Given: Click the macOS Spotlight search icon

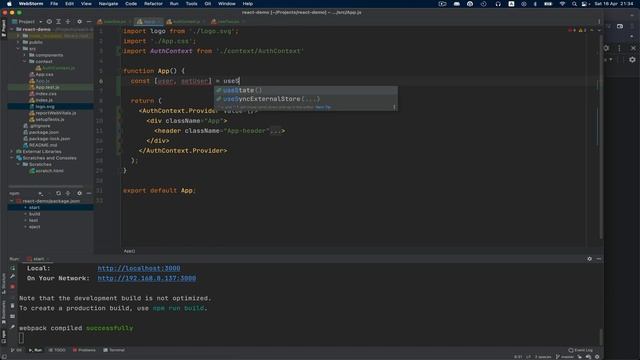Looking at the screenshot, I should coord(574,4).
